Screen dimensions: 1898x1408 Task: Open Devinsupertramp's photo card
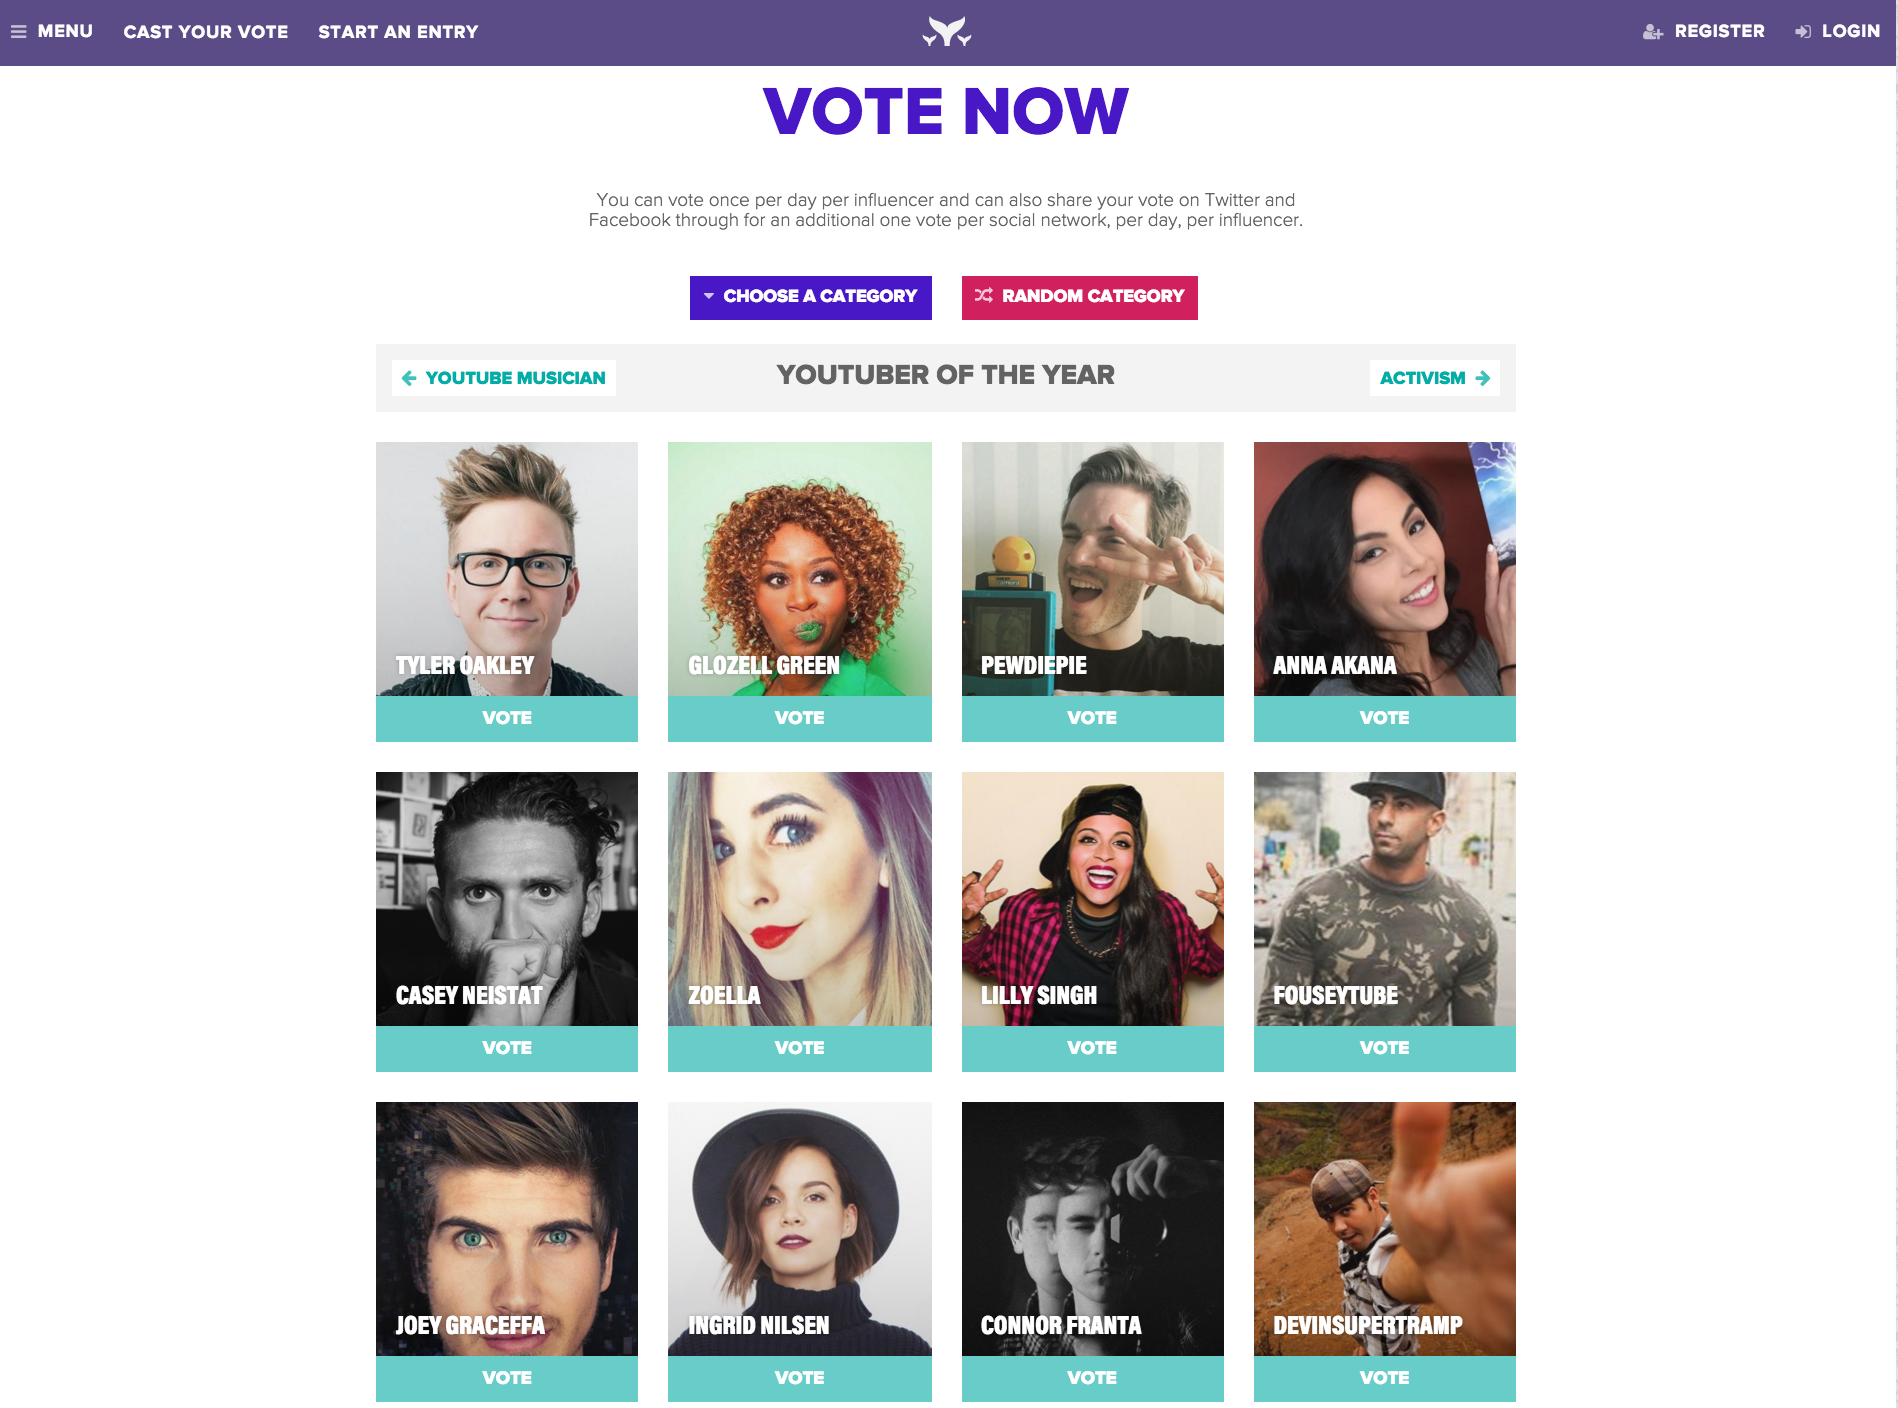pyautogui.click(x=1385, y=1229)
